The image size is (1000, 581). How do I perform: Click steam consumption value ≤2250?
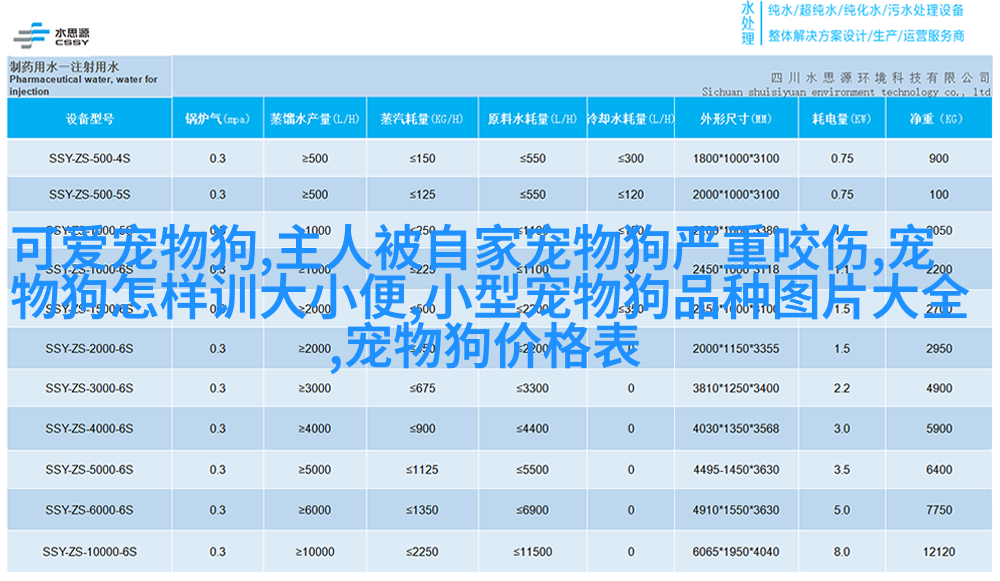[x=422, y=552]
